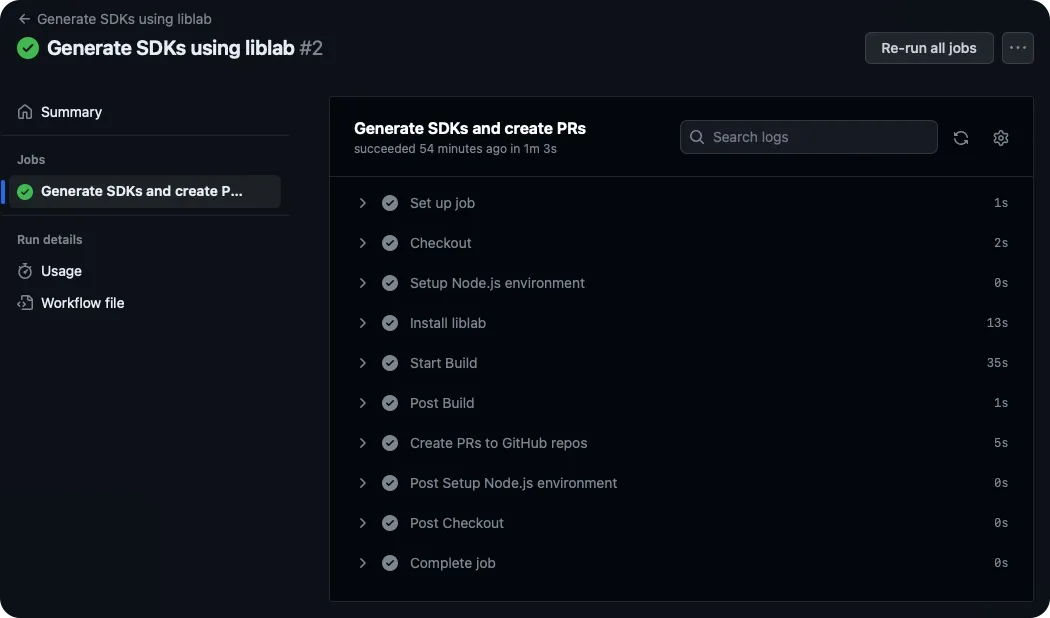Click the success checkmark on Set up job

(389, 202)
